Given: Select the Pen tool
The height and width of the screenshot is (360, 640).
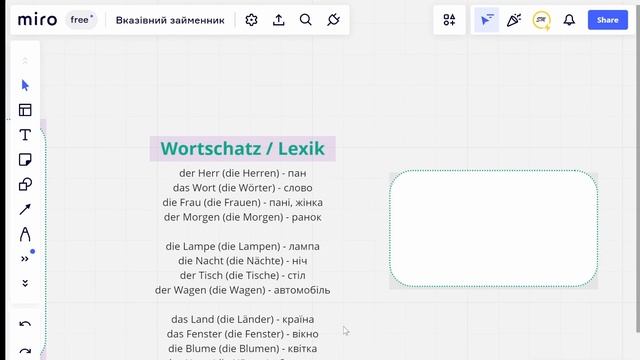Looking at the screenshot, I should click(25, 234).
